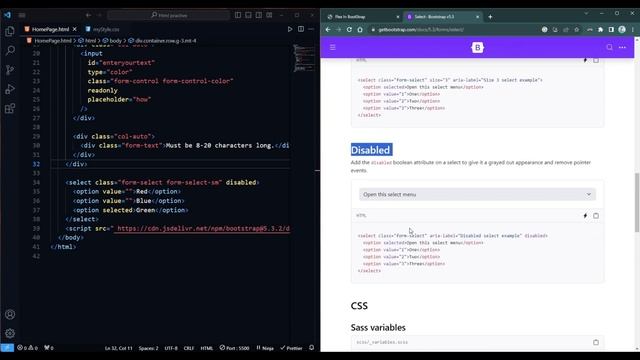Open HomePage.html breadcrumb dropdown
Viewport: 640px width, 360px height.
point(49,41)
